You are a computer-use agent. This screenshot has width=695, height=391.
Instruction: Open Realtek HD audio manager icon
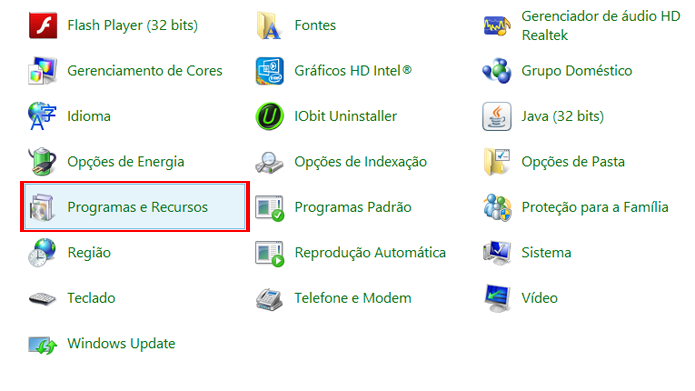pyautogui.click(x=497, y=26)
